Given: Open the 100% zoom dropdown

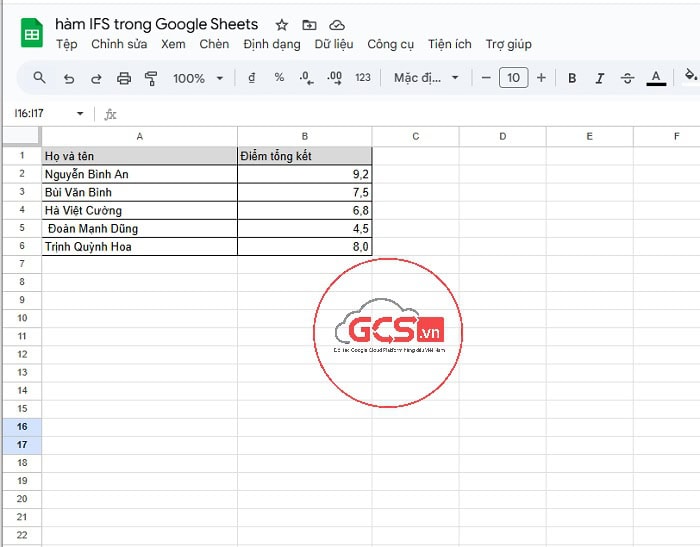Looking at the screenshot, I should (197, 78).
